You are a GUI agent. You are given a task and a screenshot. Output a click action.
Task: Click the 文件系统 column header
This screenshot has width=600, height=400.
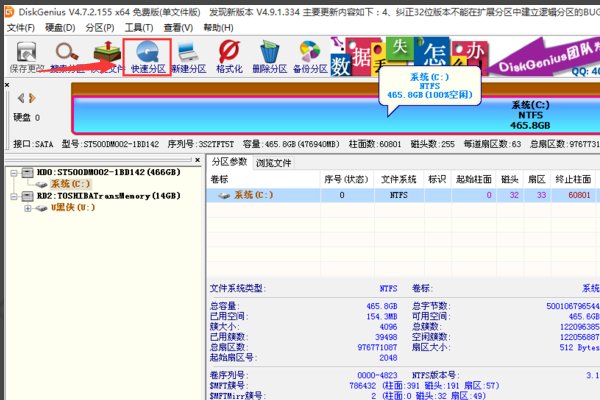click(398, 179)
